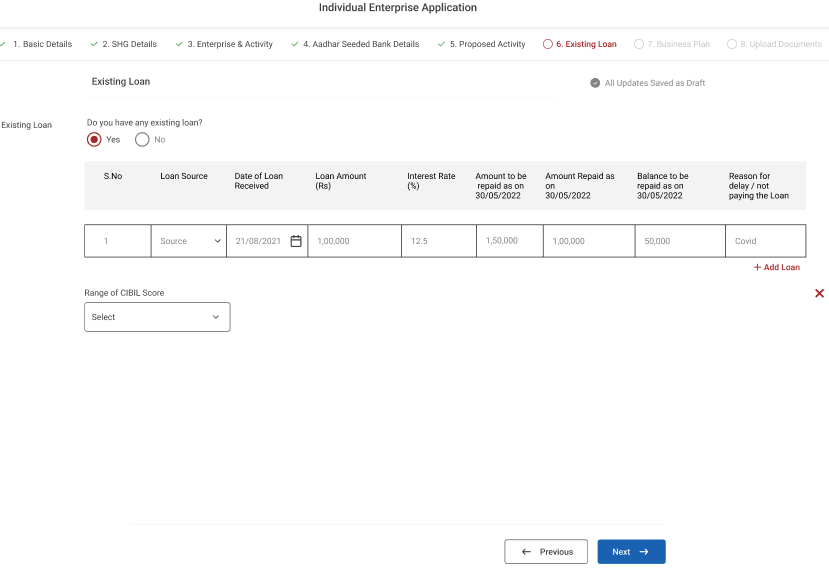Click the Add Loan link
Image resolution: width=829 pixels, height=570 pixels.
pyautogui.click(x=777, y=267)
